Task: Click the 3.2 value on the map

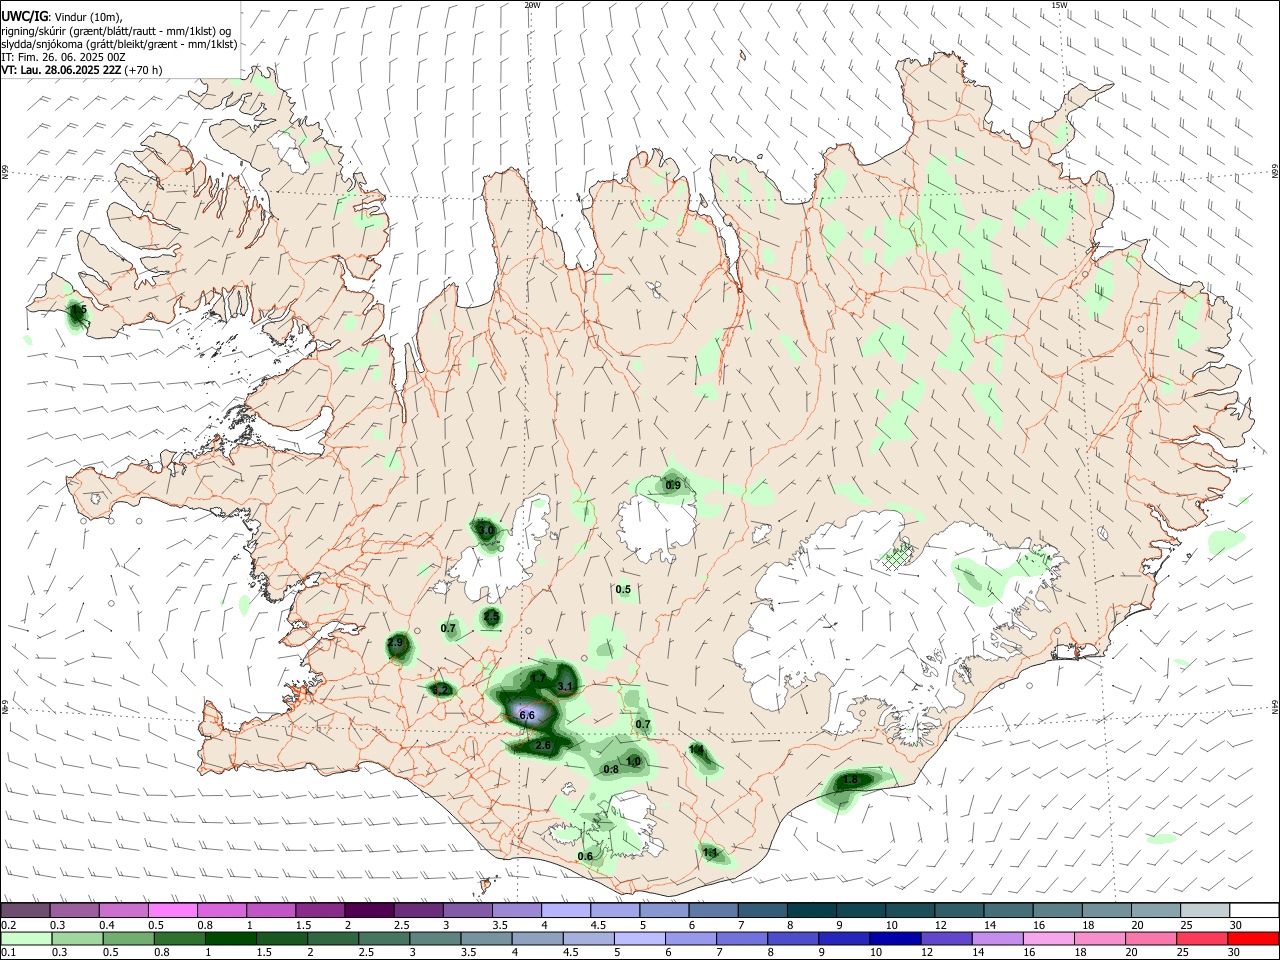Action: coord(441,689)
